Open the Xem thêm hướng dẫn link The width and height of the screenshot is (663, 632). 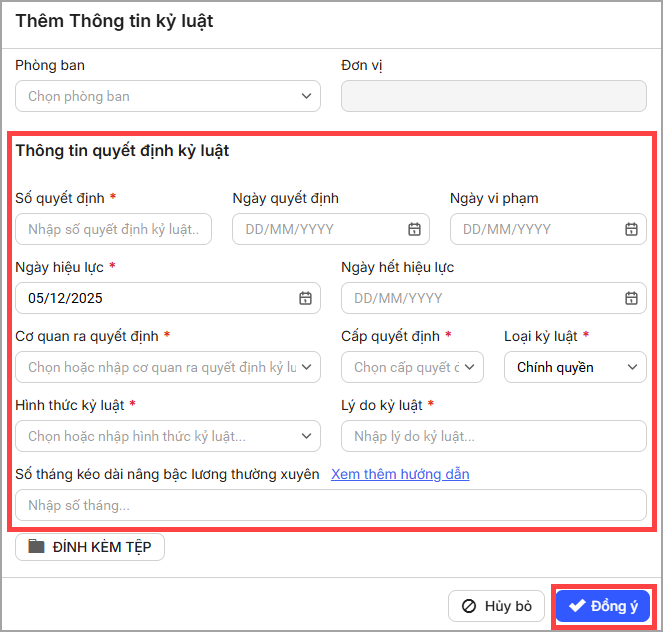point(400,474)
